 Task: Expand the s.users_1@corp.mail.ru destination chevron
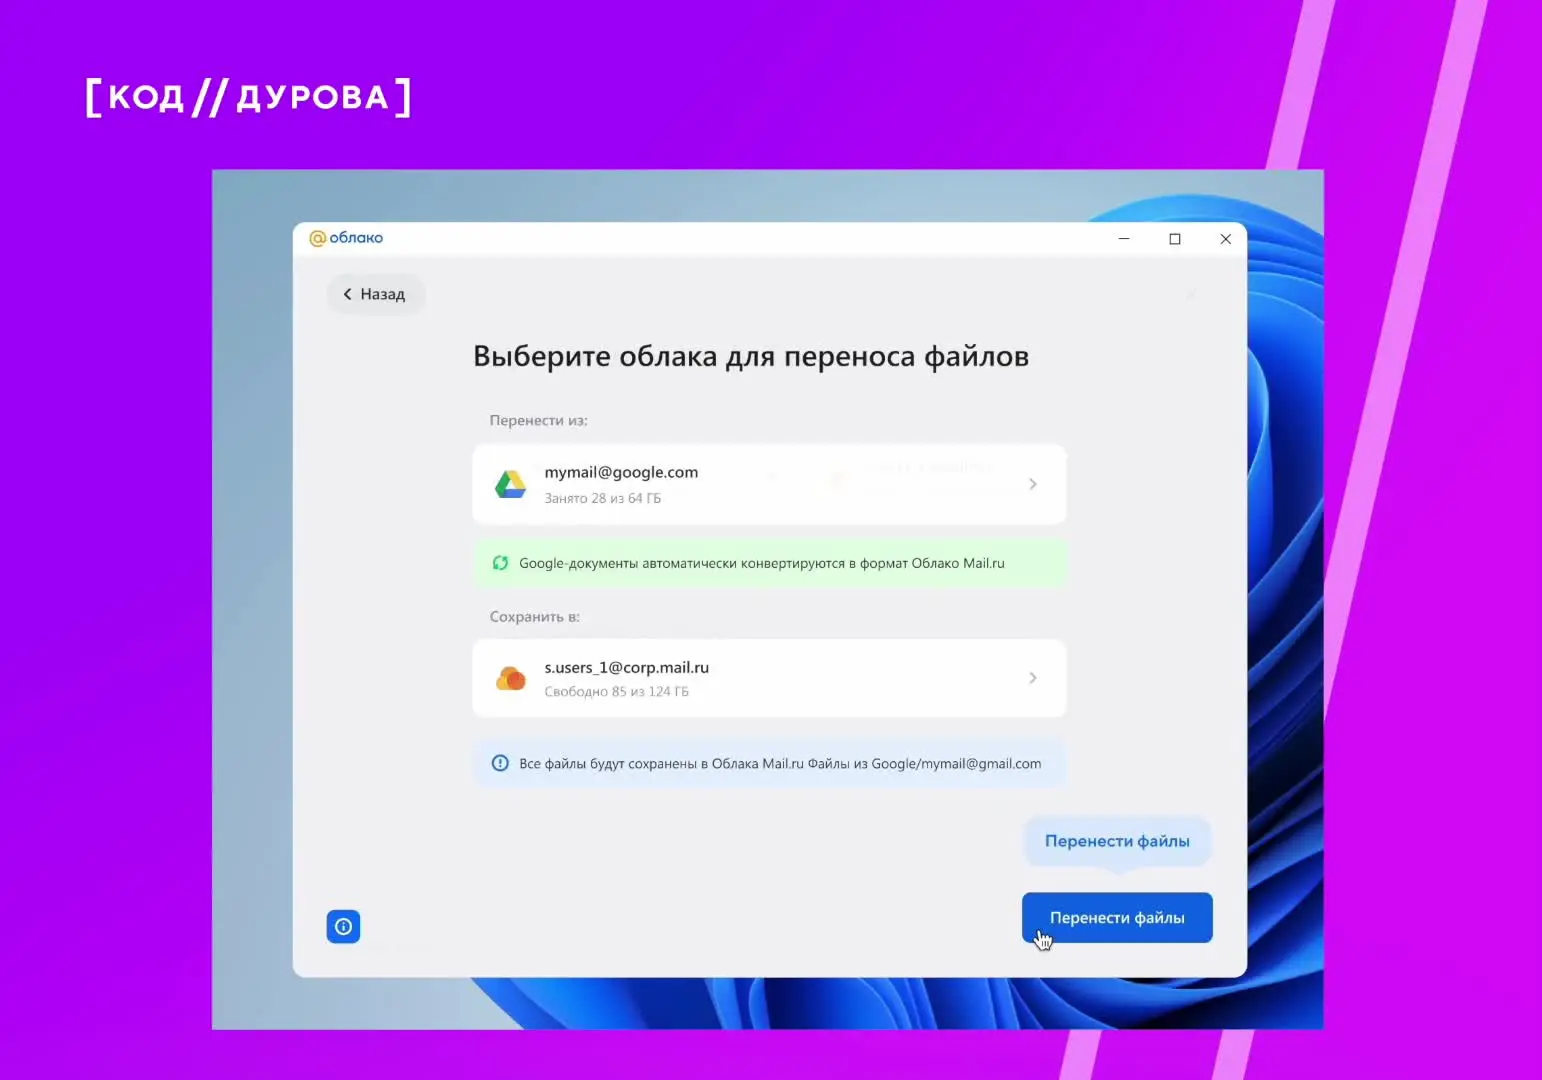1033,678
